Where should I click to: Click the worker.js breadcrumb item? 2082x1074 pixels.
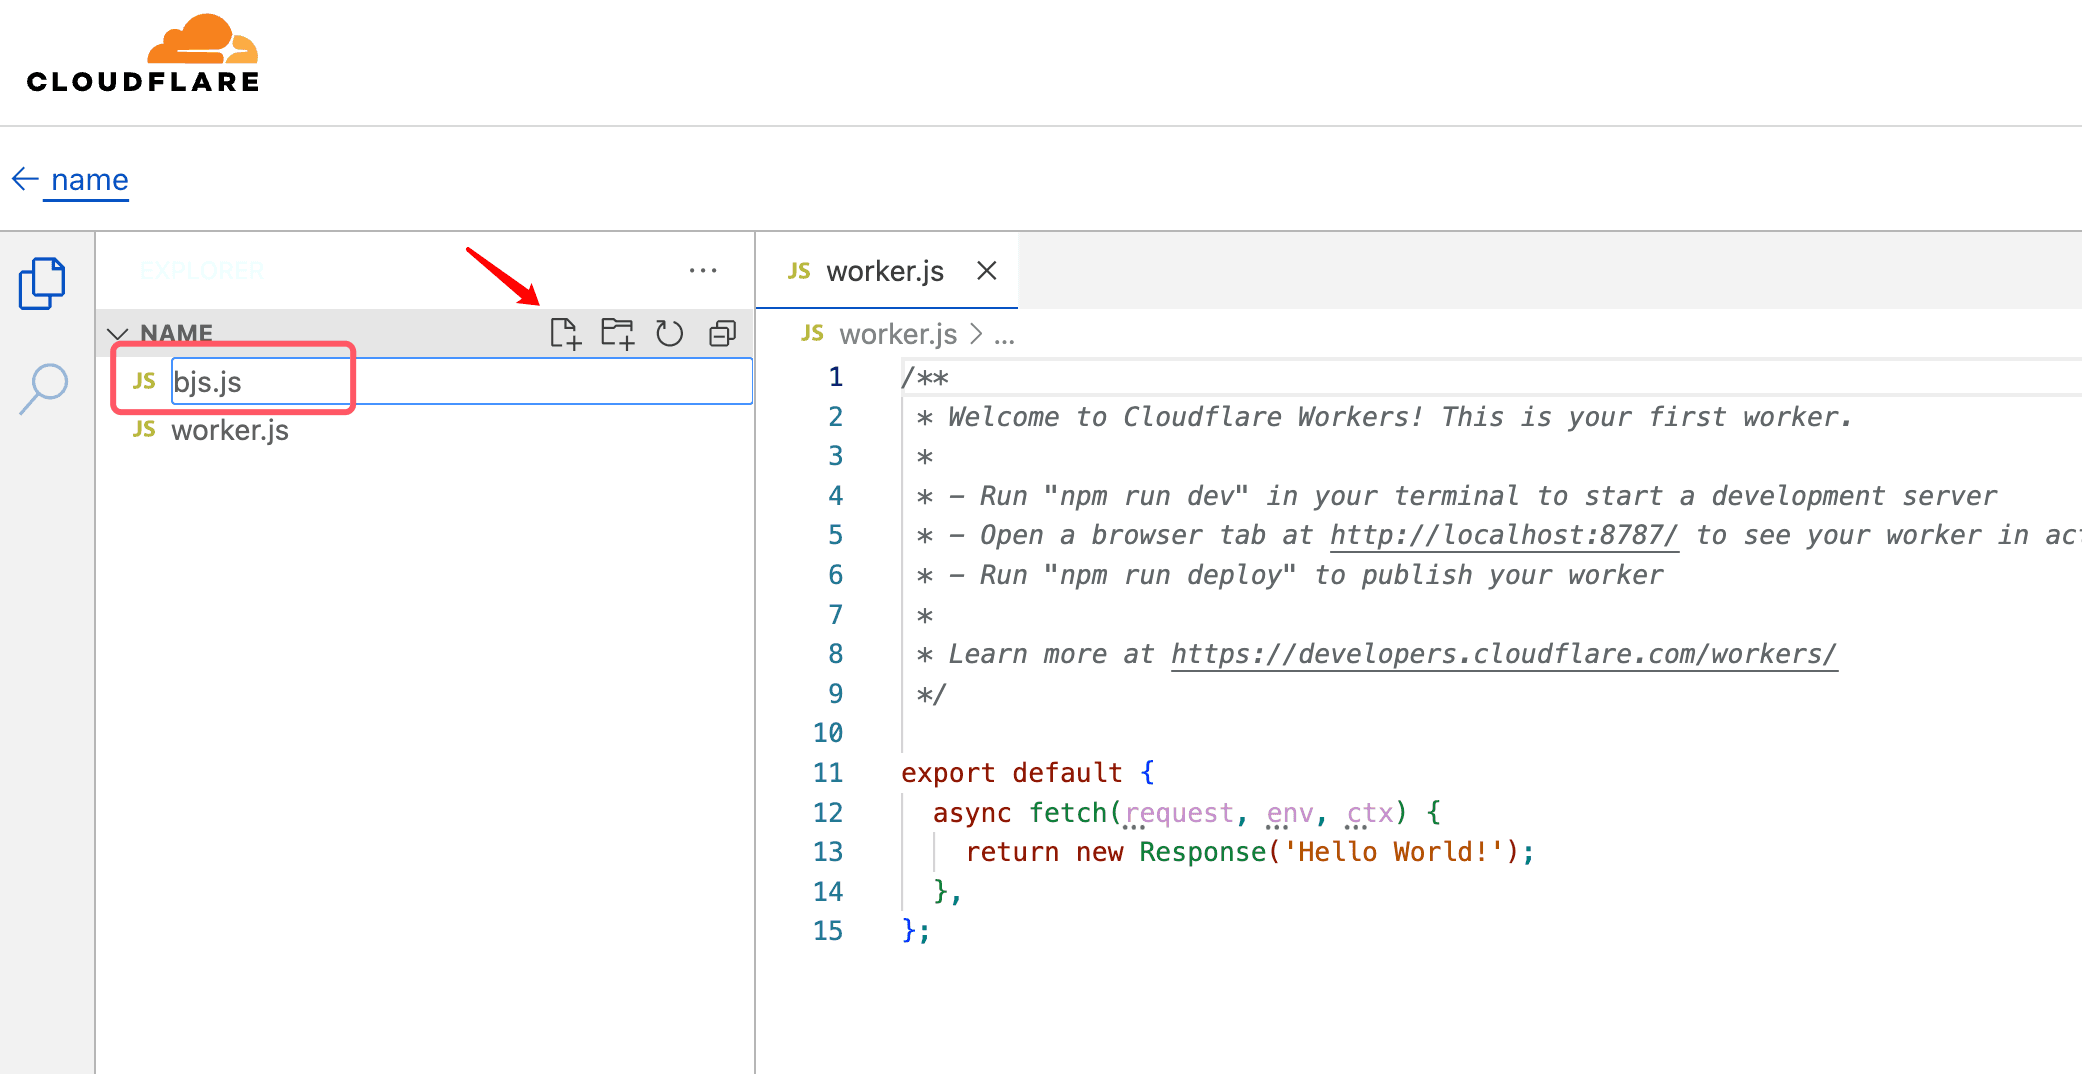(x=897, y=335)
